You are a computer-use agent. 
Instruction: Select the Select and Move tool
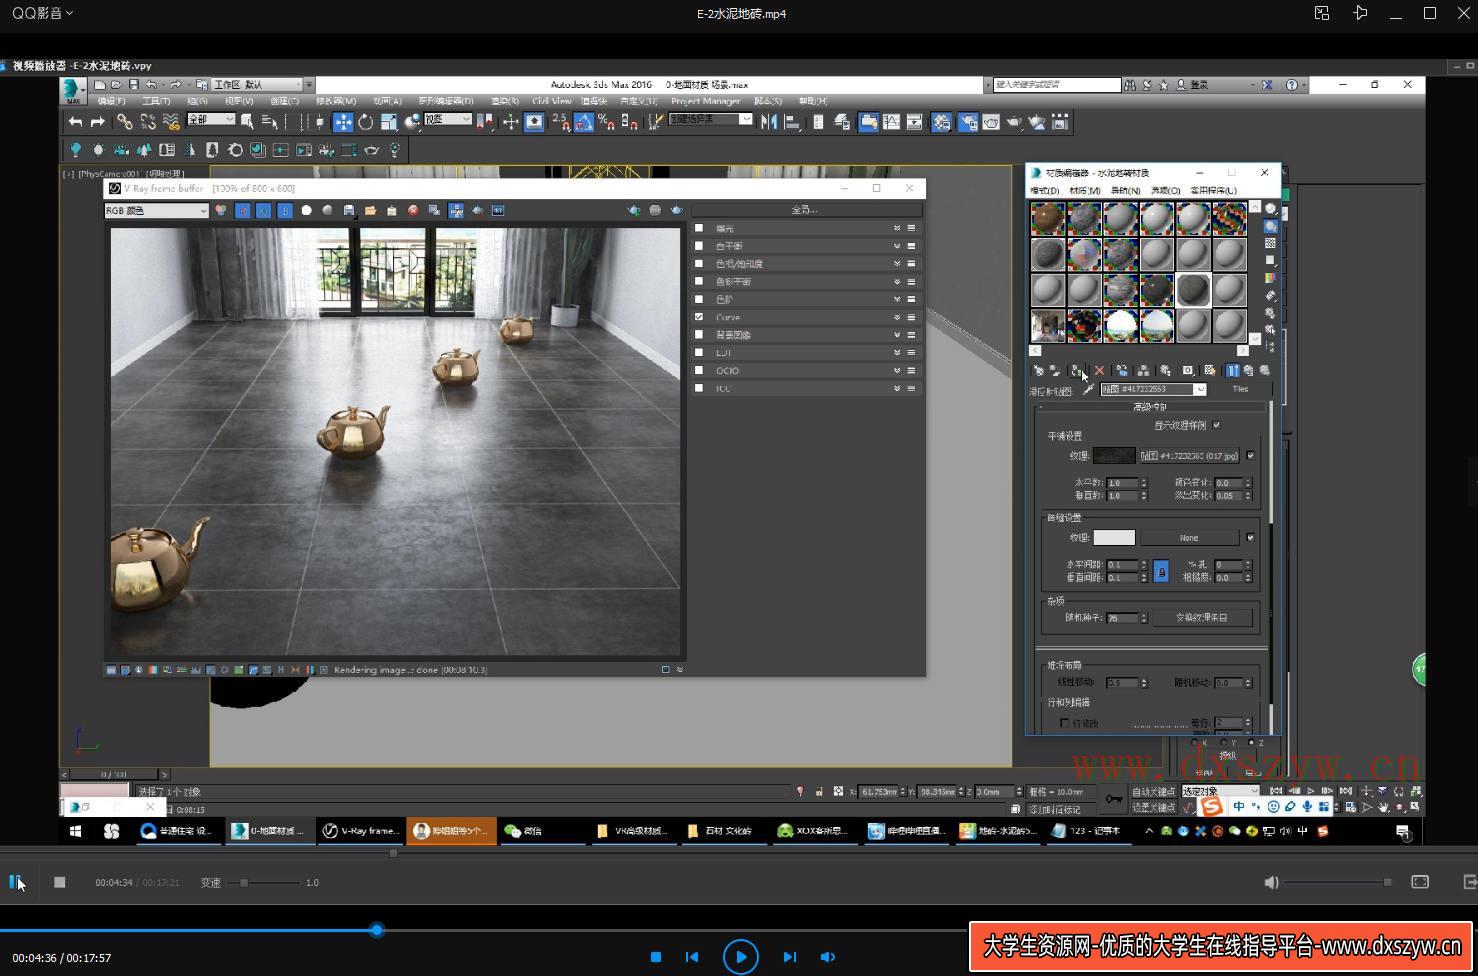coord(343,122)
